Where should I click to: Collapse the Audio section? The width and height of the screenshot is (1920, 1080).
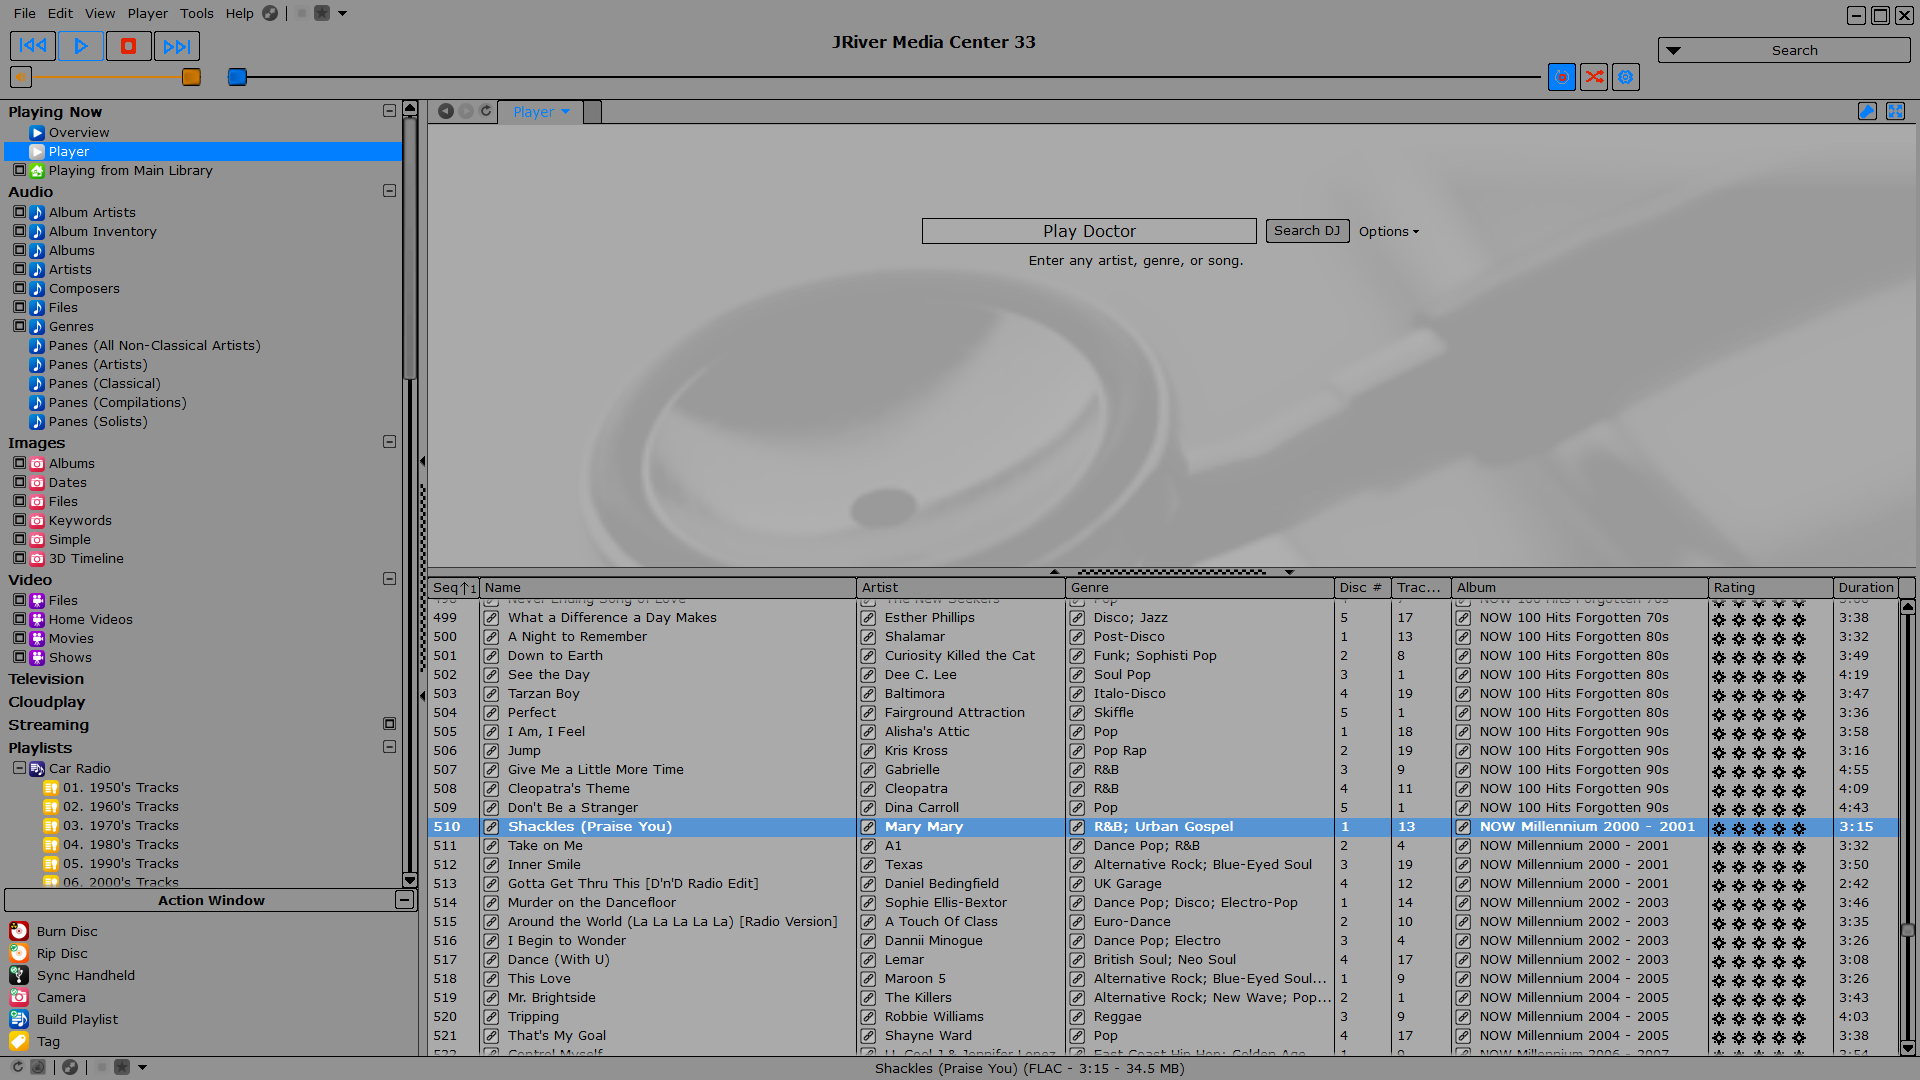click(x=389, y=191)
